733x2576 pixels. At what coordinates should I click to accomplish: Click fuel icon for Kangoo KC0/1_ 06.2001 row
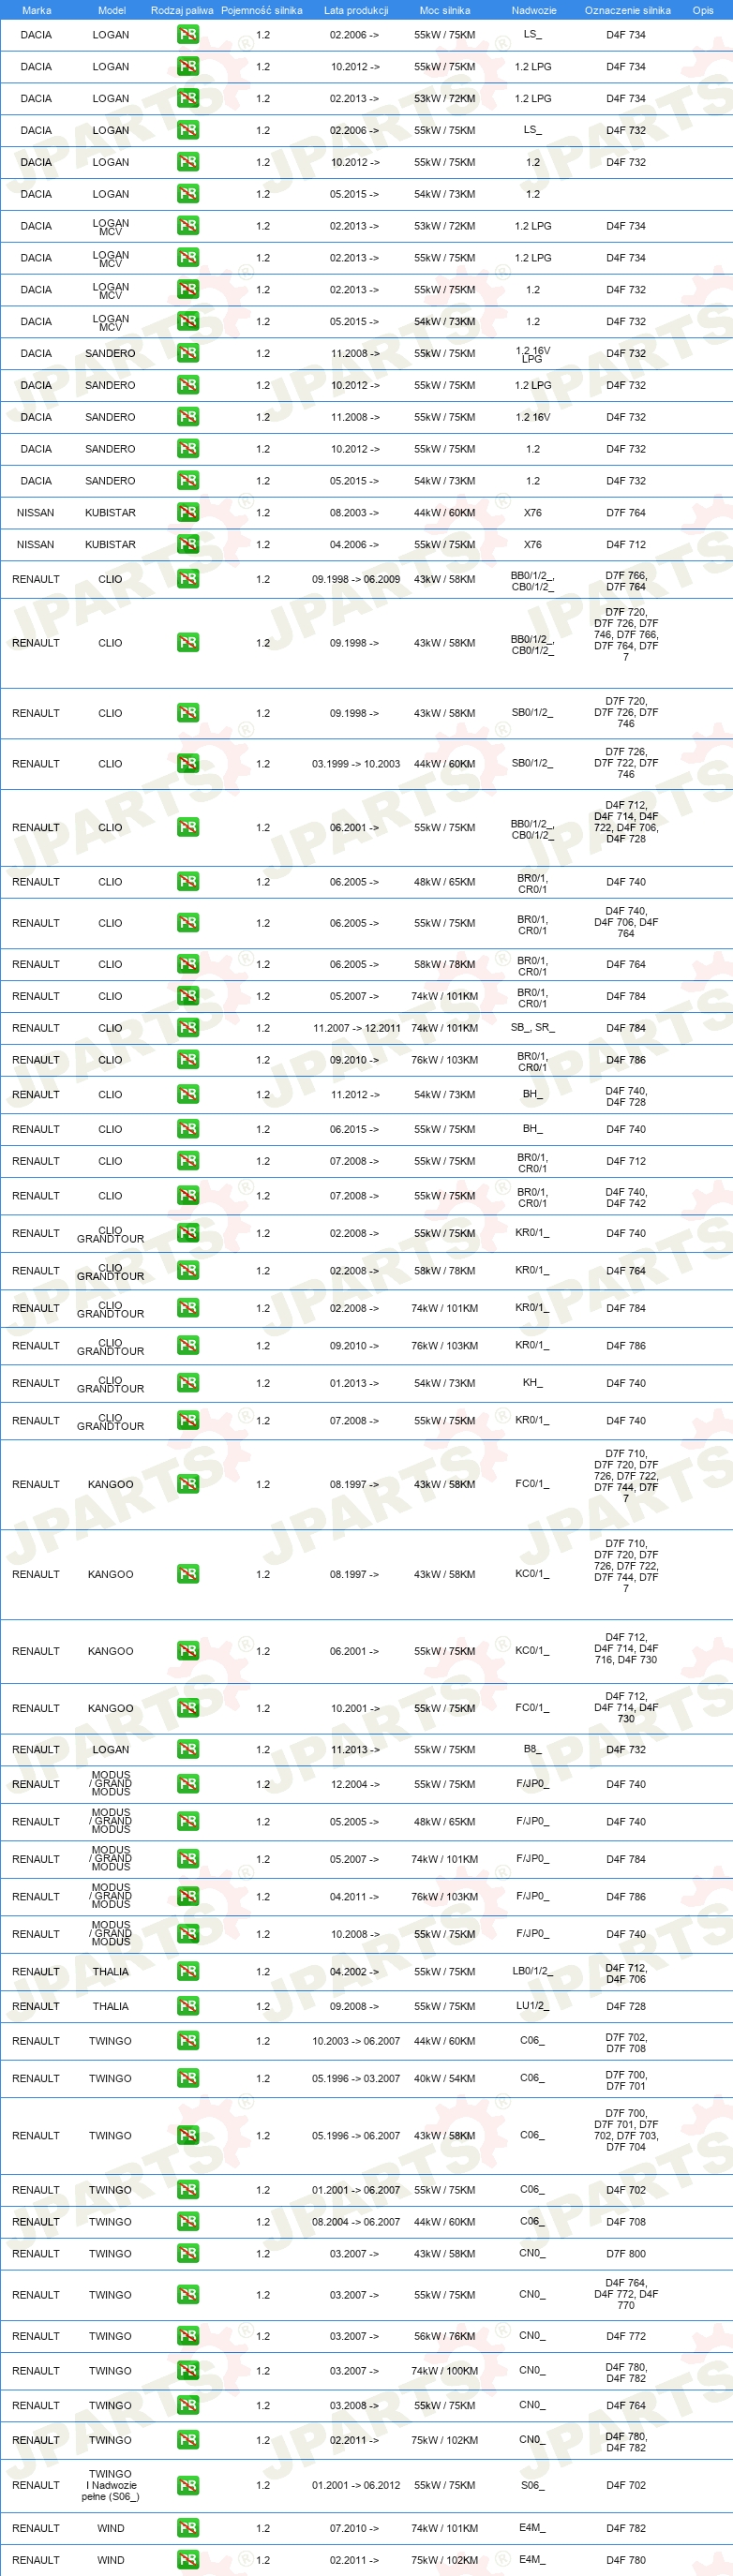tap(188, 1652)
